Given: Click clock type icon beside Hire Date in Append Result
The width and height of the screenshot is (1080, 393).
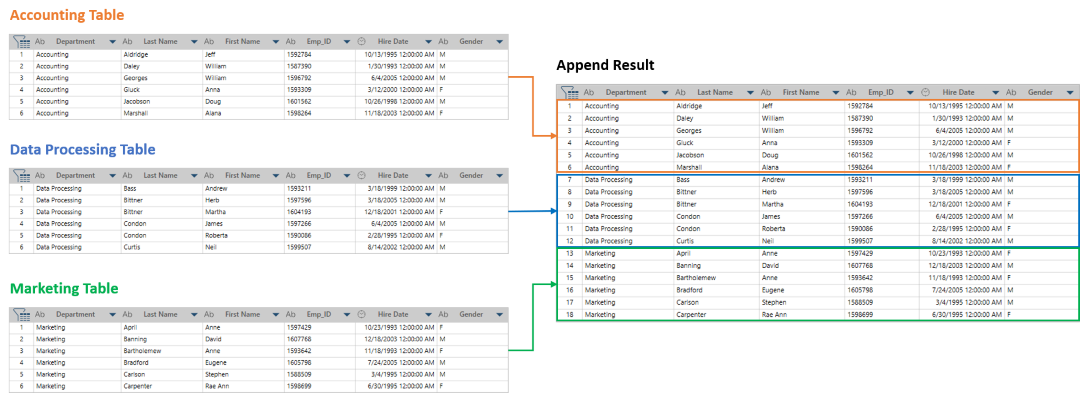Looking at the screenshot, I should click(x=926, y=92).
